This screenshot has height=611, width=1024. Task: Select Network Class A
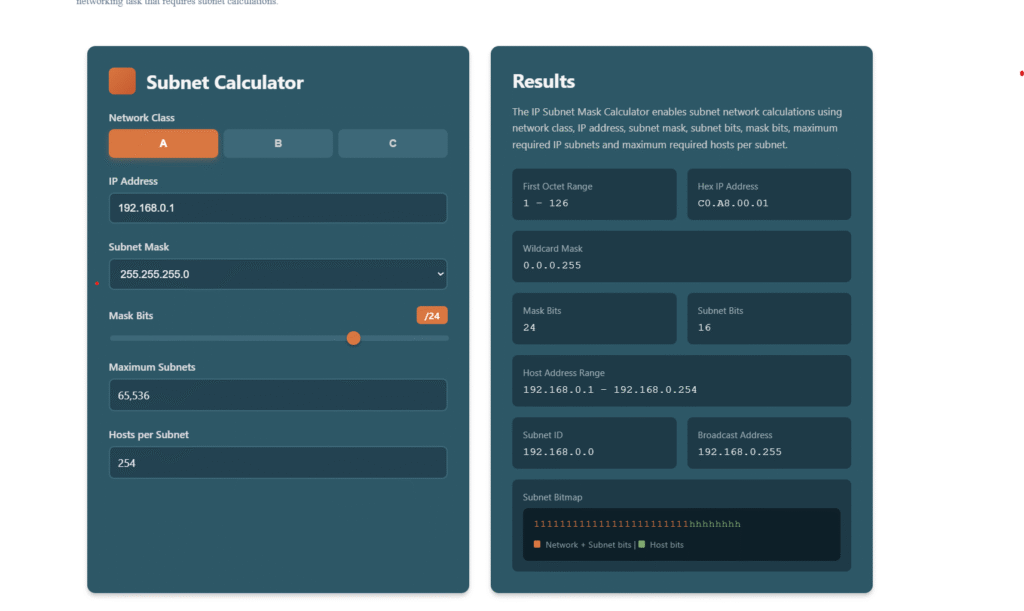tap(163, 143)
